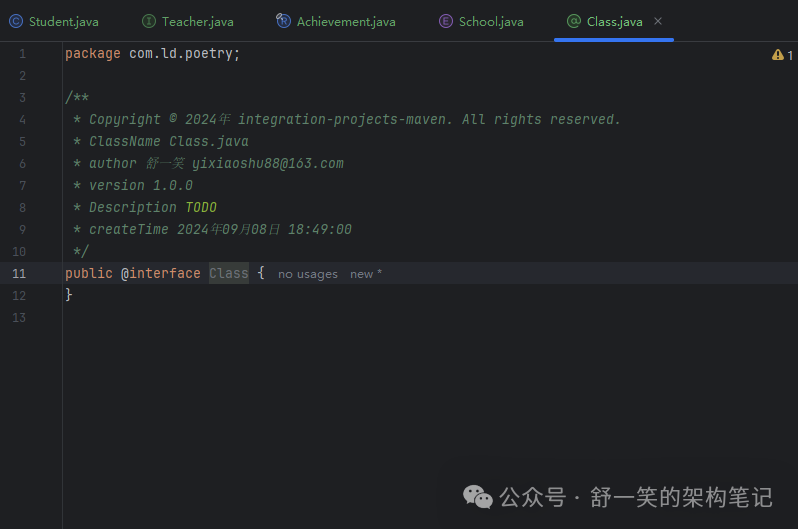Click the School.java enum icon

coord(446,21)
